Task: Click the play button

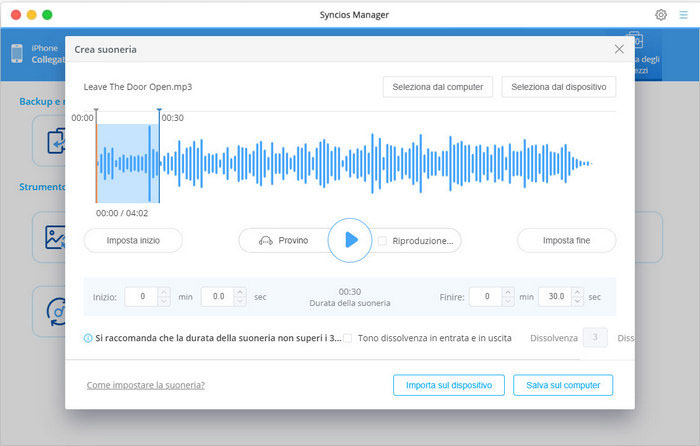Action: [350, 240]
